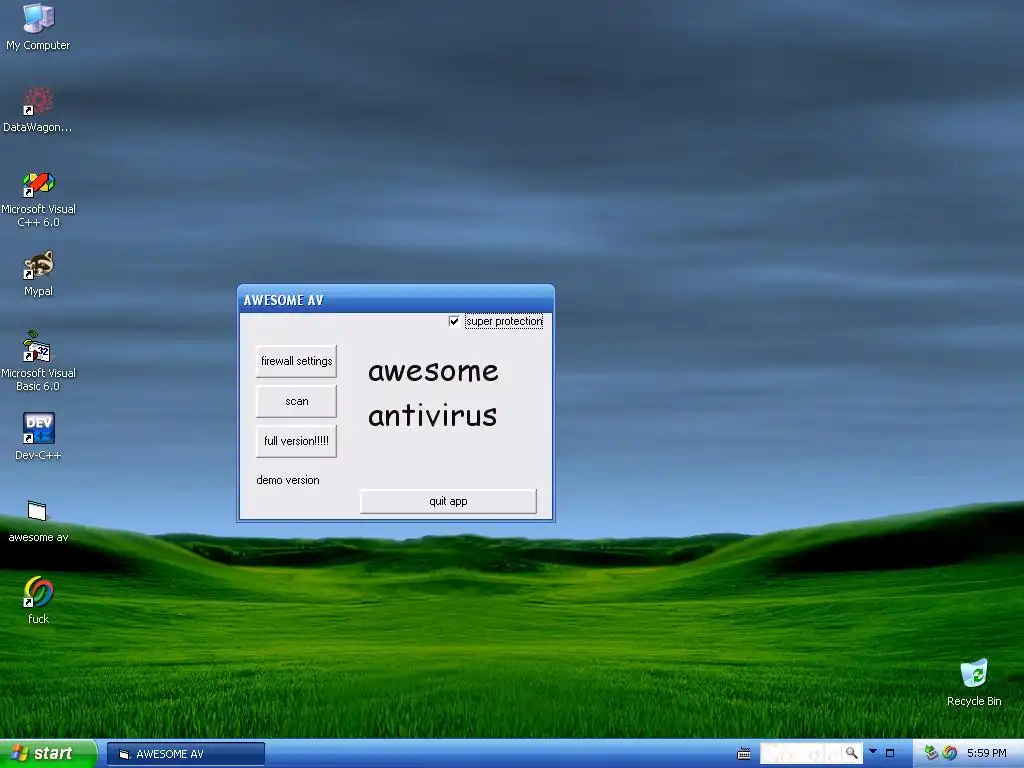Toggle the super protection checkbox
This screenshot has height=768, width=1024.
point(454,321)
